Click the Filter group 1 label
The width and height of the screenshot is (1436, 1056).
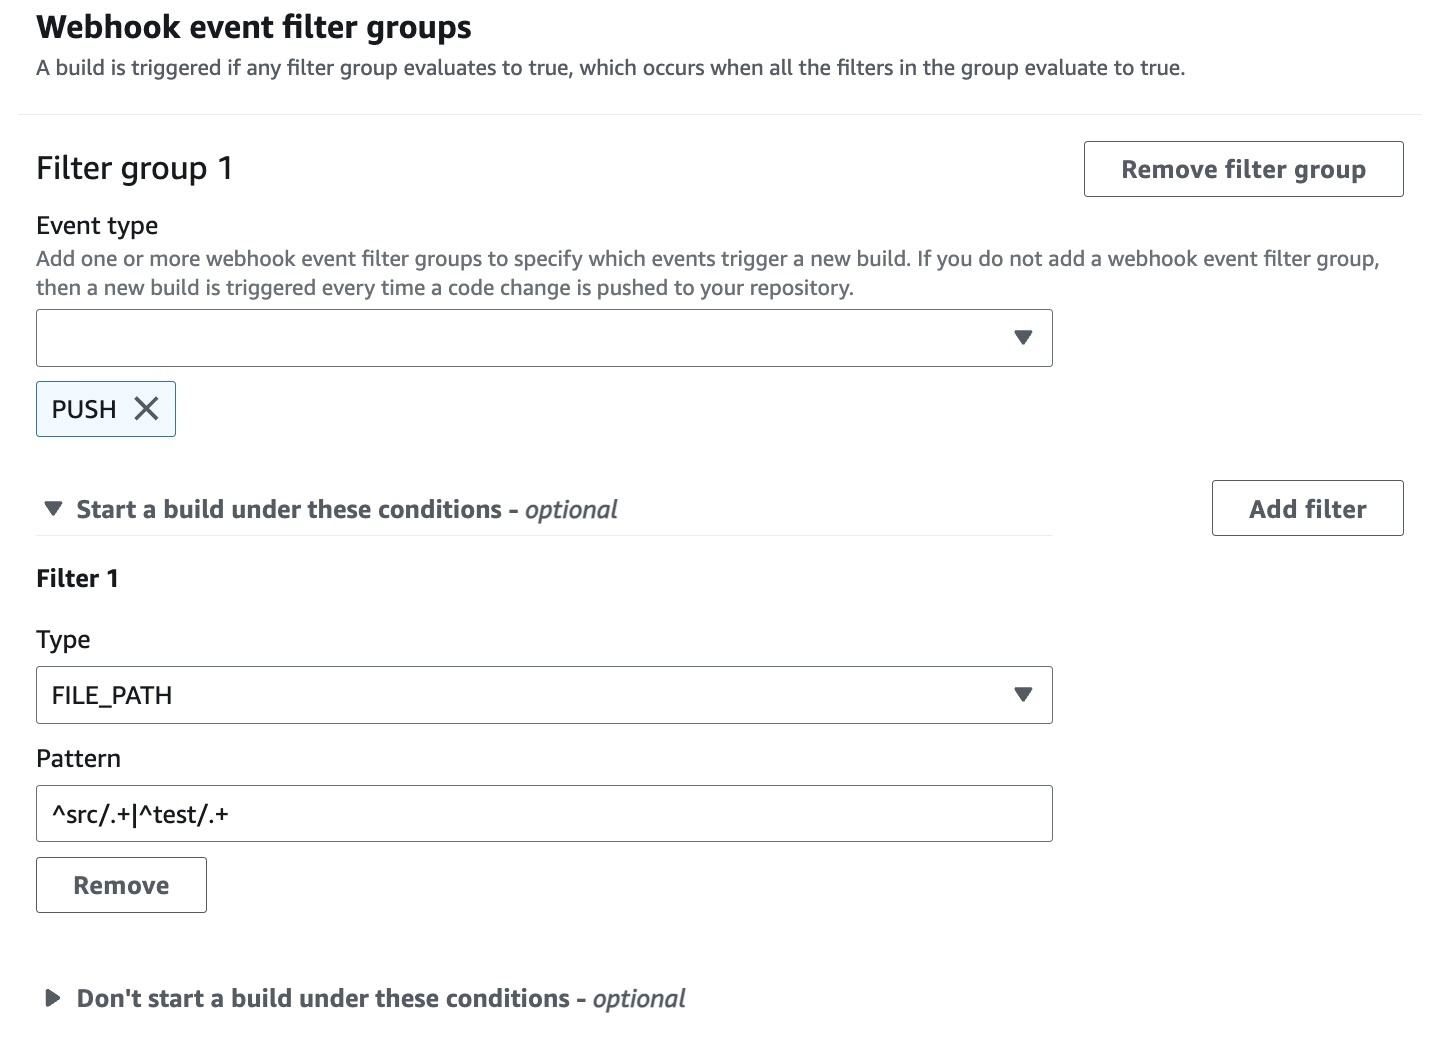pyautogui.click(x=134, y=168)
